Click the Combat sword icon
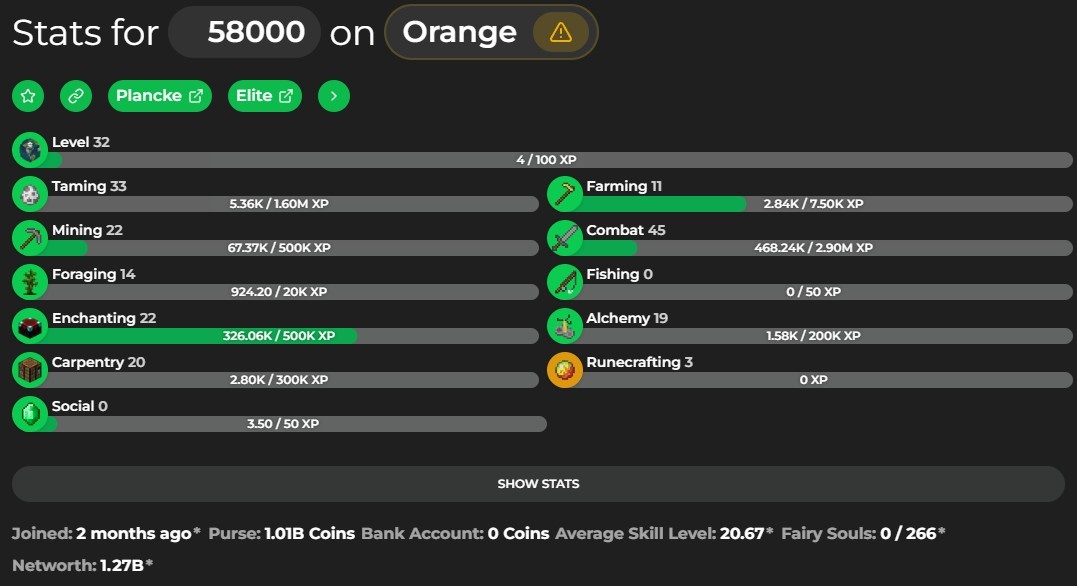The height and width of the screenshot is (586, 1077). click(x=565, y=238)
